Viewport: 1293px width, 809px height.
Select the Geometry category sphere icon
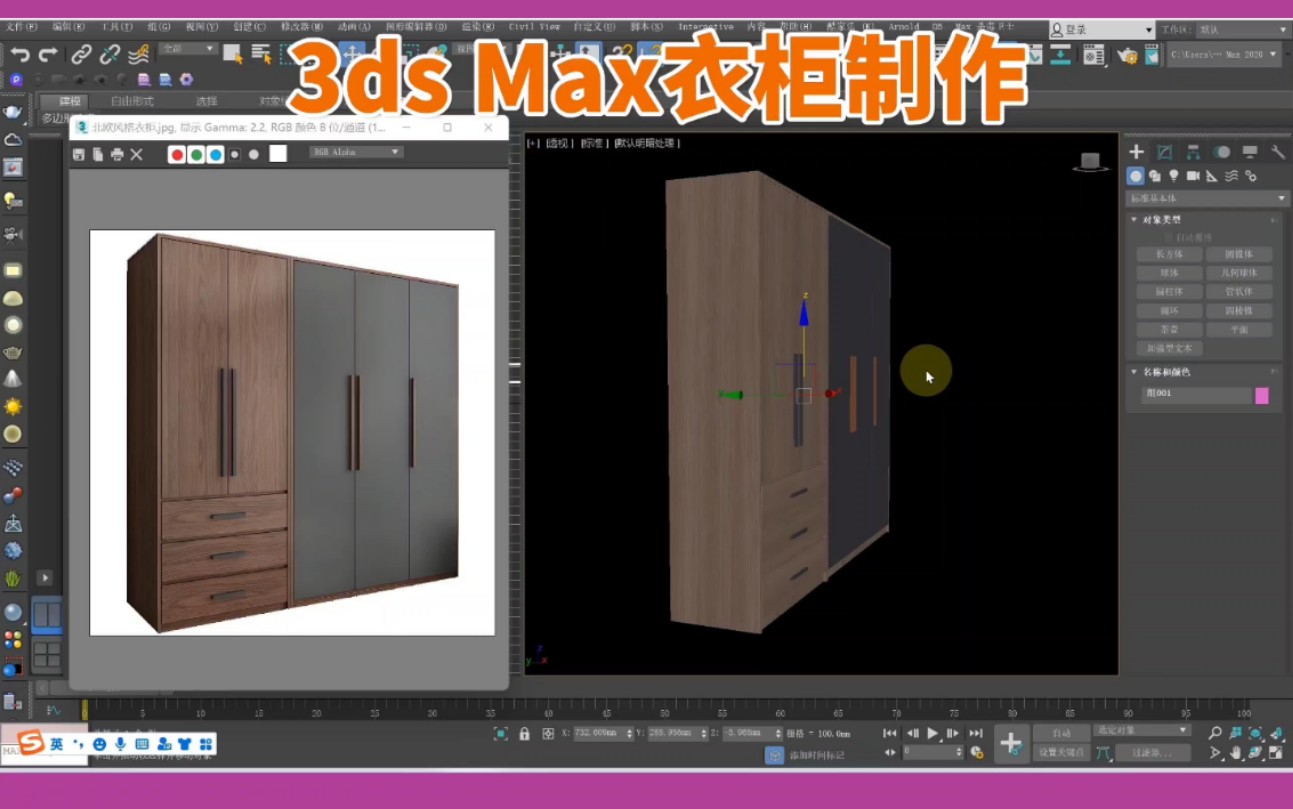(1135, 176)
